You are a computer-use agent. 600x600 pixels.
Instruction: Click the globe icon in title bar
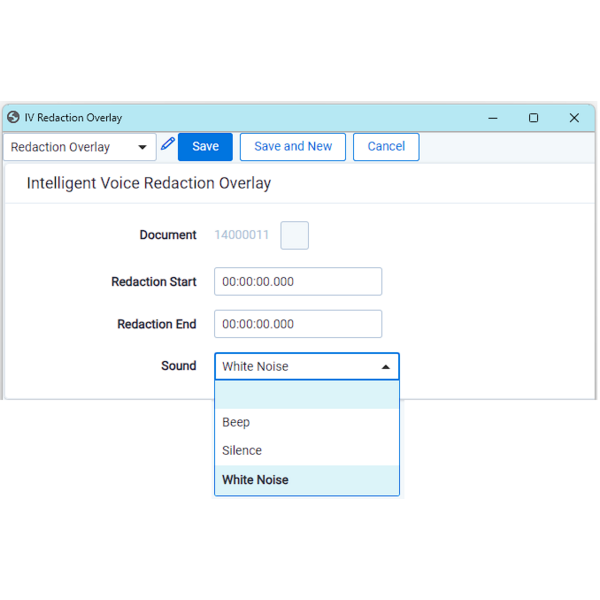[x=13, y=117]
